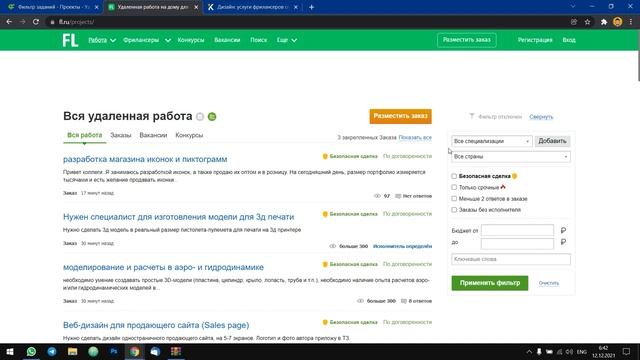Click the green round icon beside page heading
This screenshot has width=640, height=360.
point(212,117)
